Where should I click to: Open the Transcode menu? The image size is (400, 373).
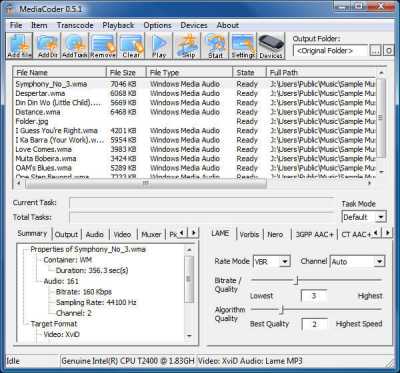tap(75, 25)
